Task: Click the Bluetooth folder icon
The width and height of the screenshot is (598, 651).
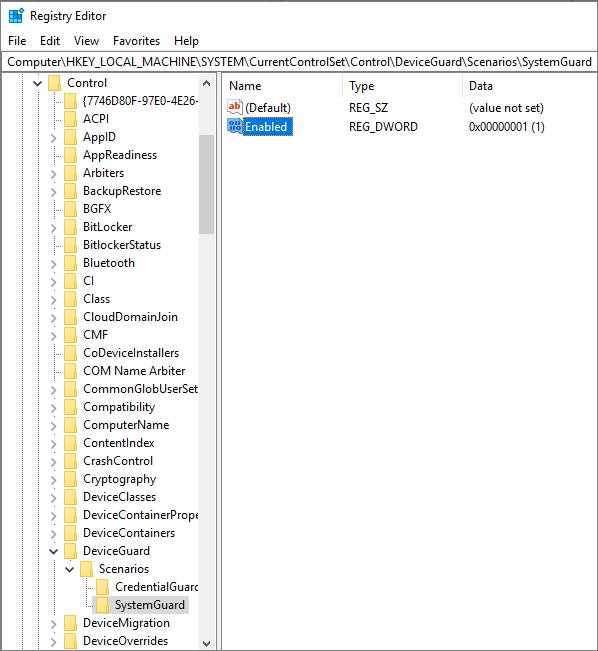Action: (x=70, y=263)
